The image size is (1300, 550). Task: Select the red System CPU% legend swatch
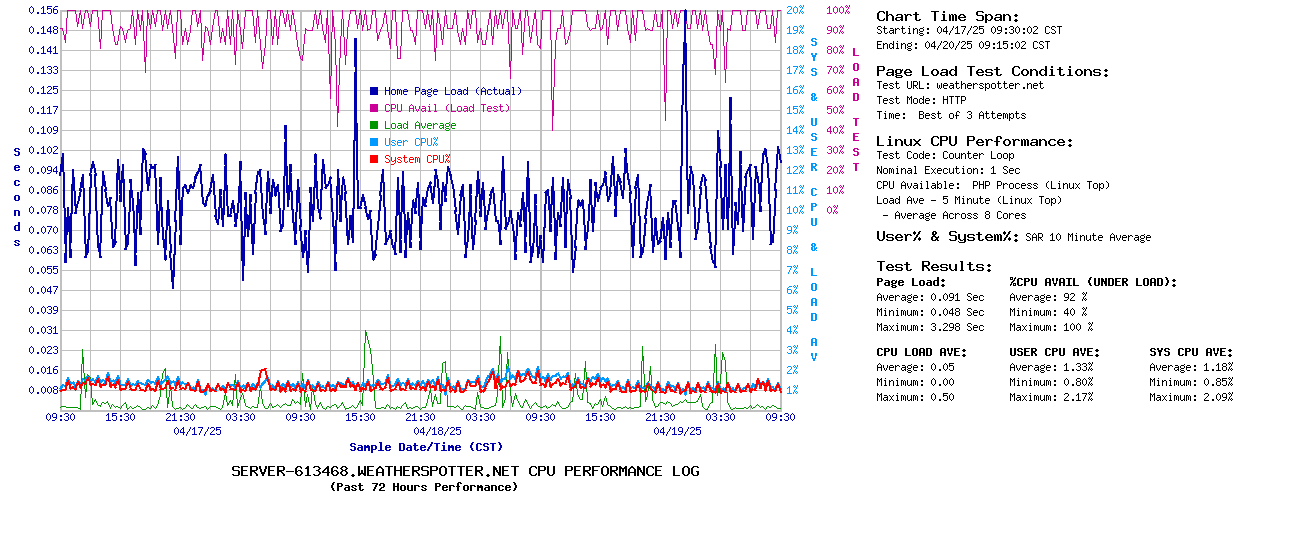coord(374,159)
